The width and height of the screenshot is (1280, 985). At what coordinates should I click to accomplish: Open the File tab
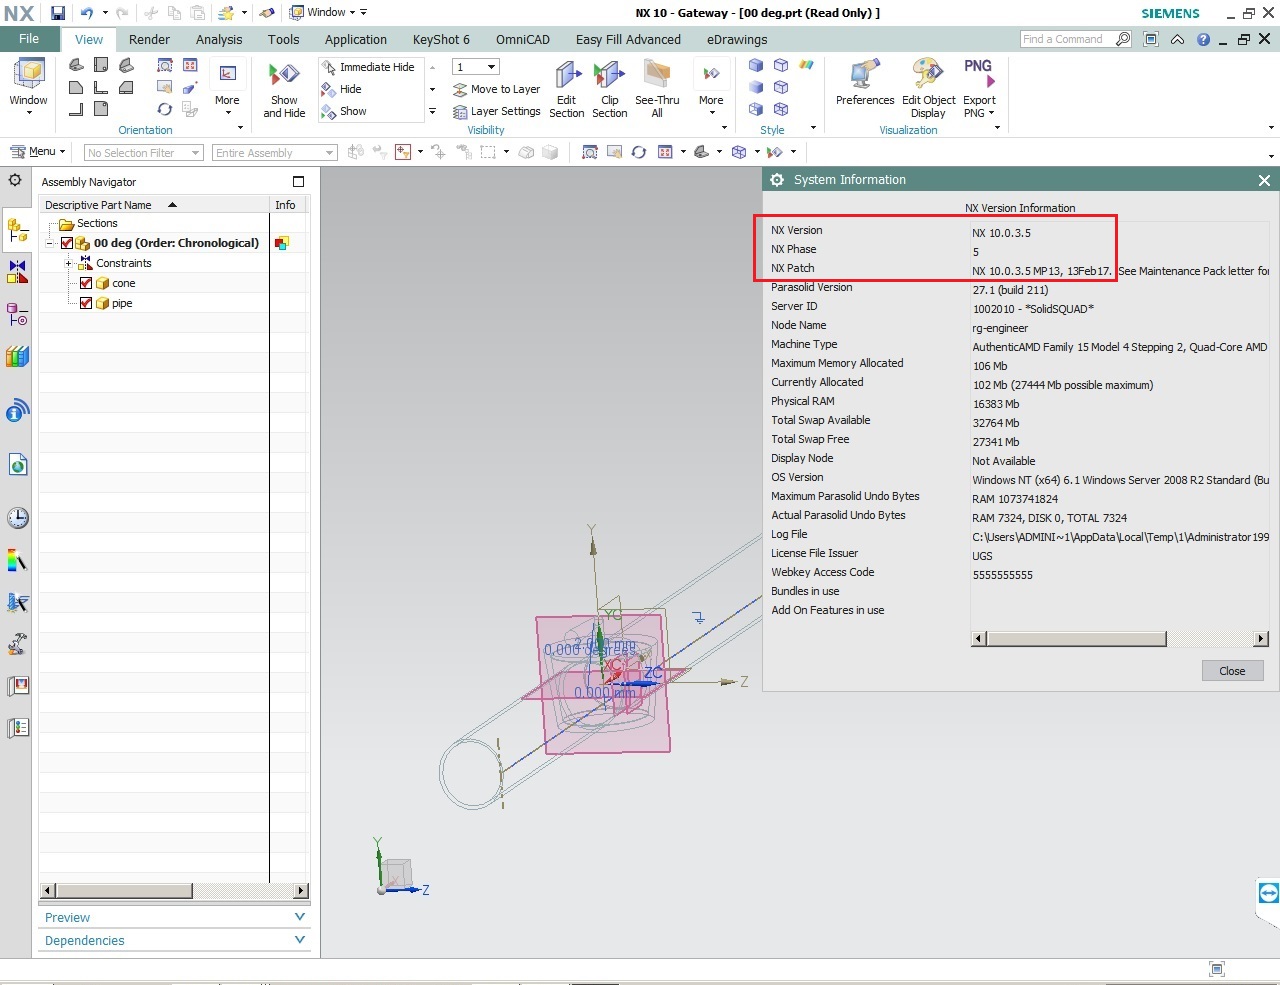[29, 39]
